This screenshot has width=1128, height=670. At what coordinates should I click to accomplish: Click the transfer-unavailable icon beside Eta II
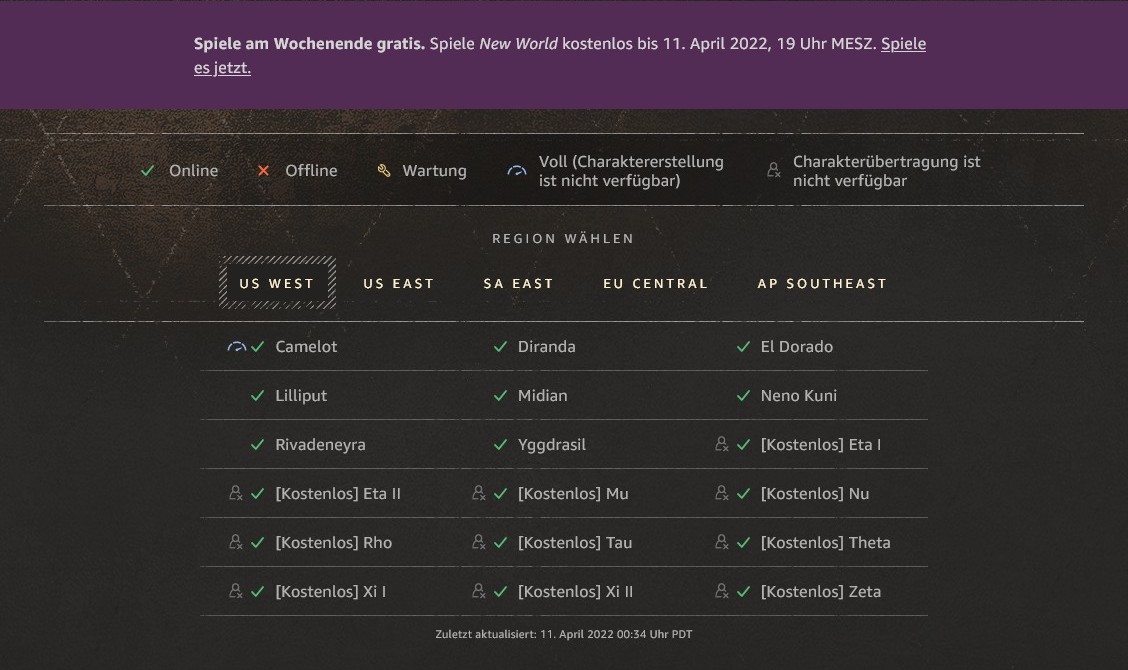pos(236,493)
